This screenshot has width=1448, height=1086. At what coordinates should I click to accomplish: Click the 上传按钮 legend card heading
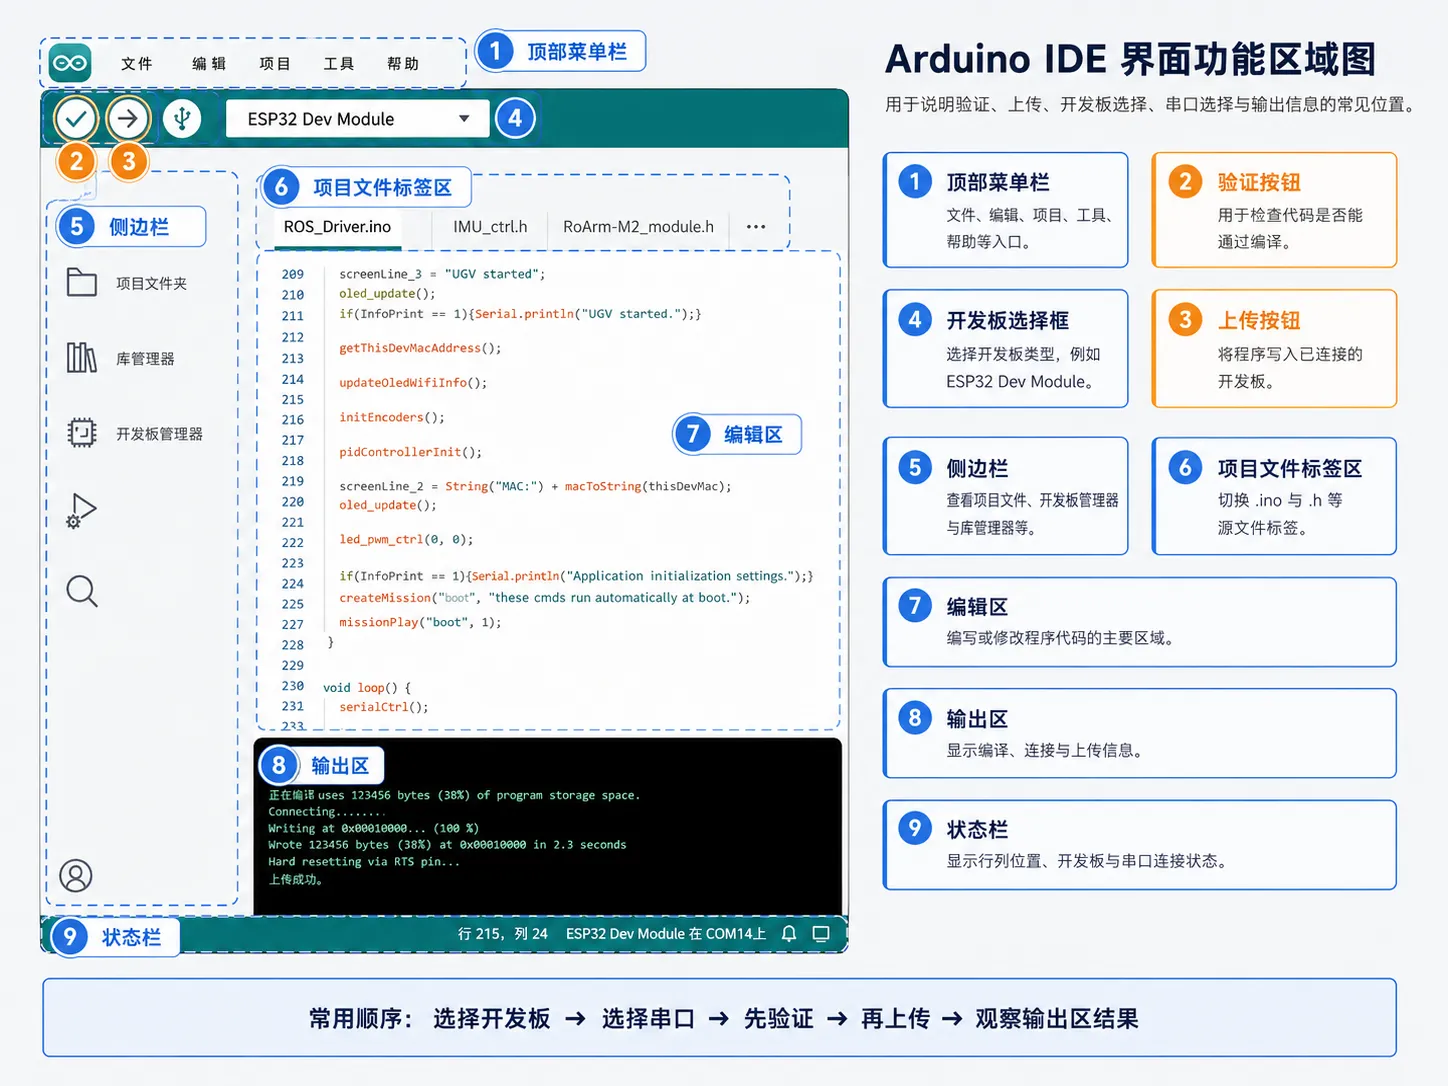tap(1259, 320)
